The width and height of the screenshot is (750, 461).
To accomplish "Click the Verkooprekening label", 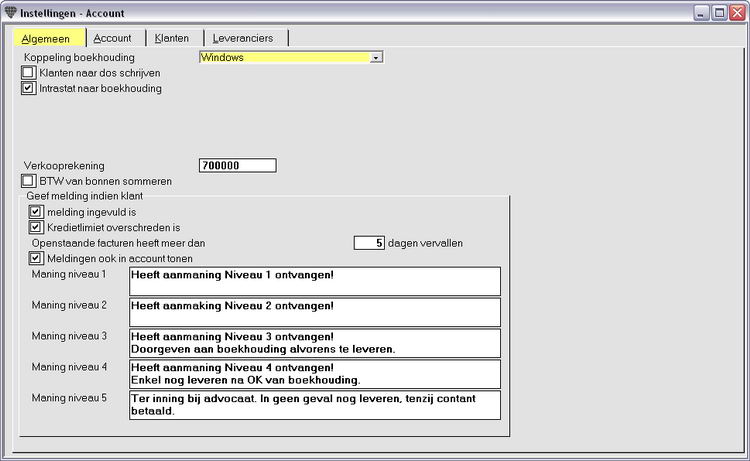I will tap(64, 165).
